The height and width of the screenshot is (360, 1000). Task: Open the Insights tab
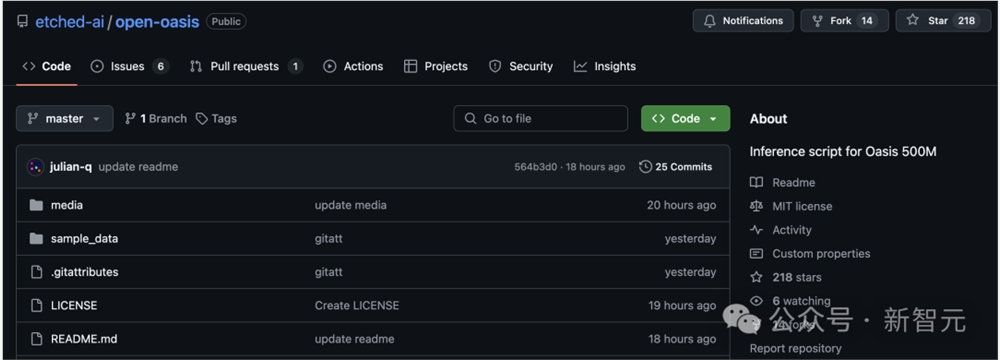pos(605,66)
